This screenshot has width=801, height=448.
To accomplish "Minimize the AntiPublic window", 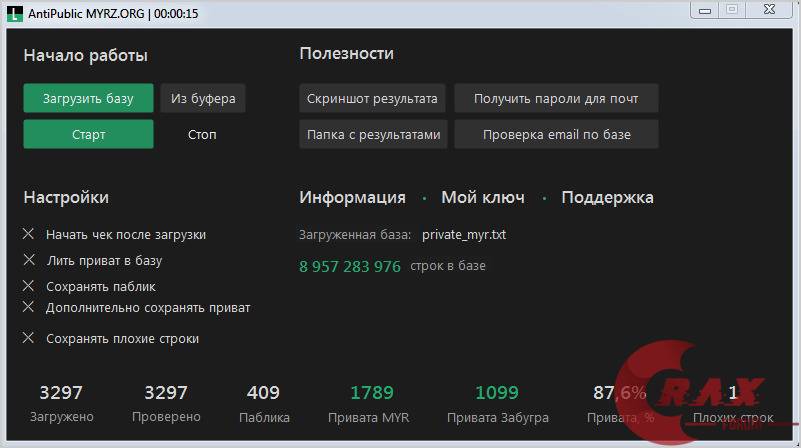I will (705, 11).
